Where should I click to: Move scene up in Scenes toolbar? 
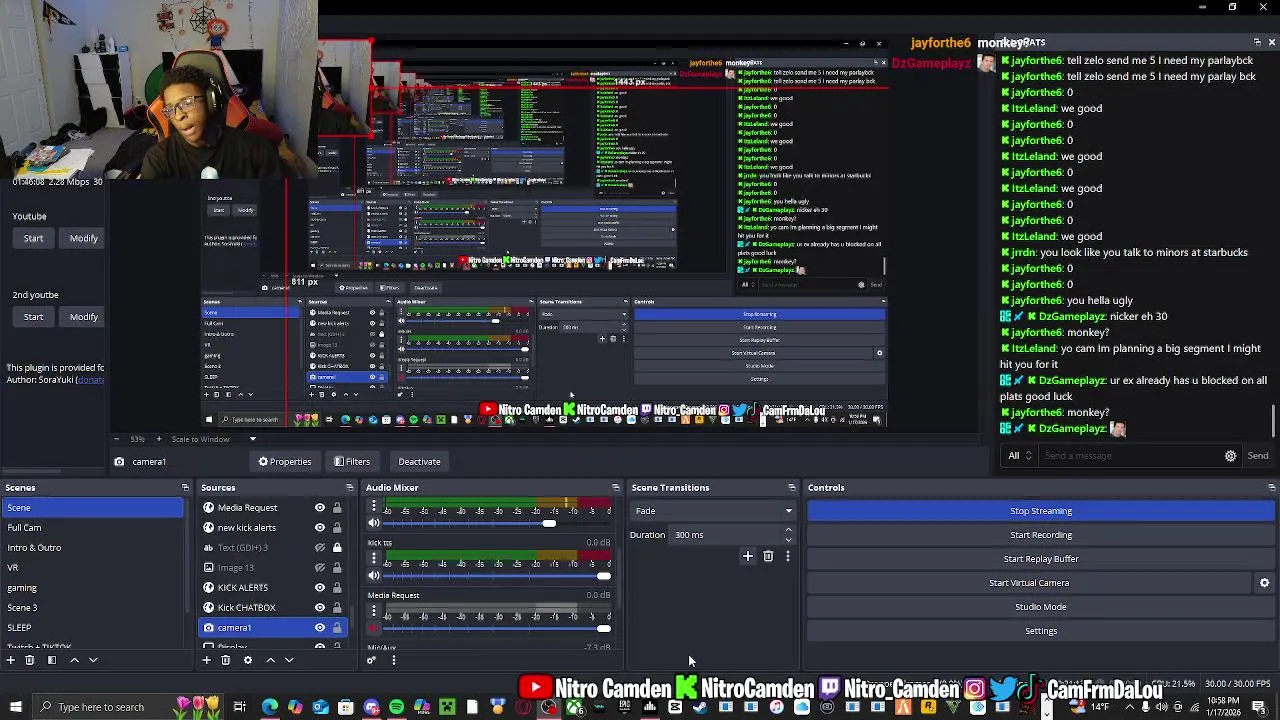[74, 660]
